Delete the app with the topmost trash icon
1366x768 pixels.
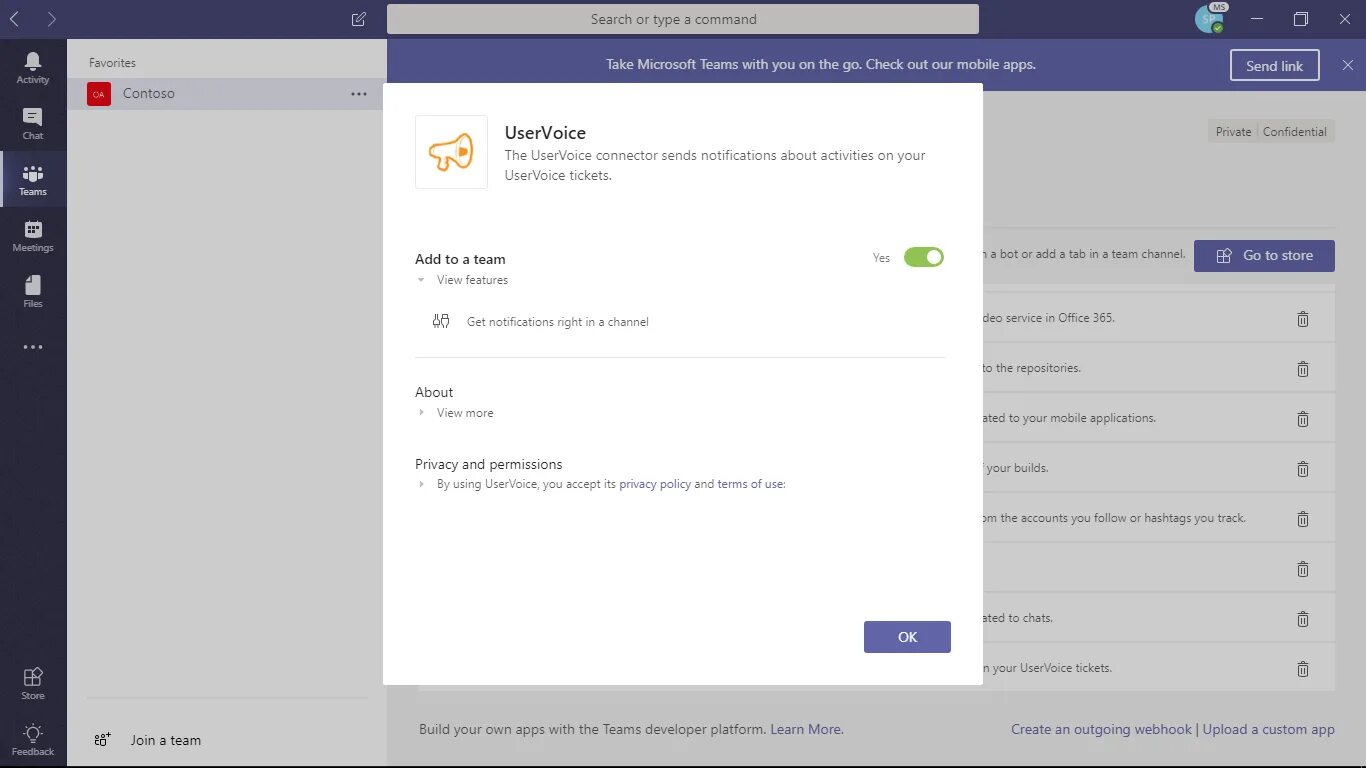[1303, 319]
